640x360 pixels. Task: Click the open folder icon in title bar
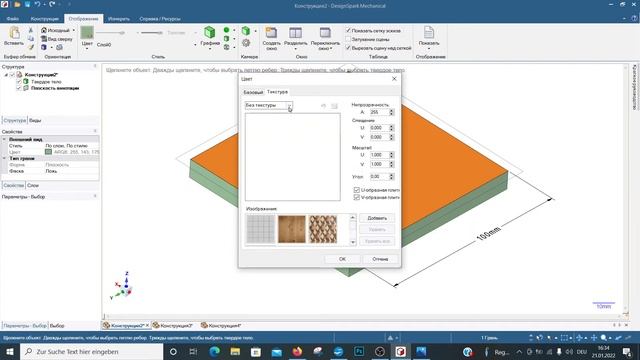pos(17,4)
